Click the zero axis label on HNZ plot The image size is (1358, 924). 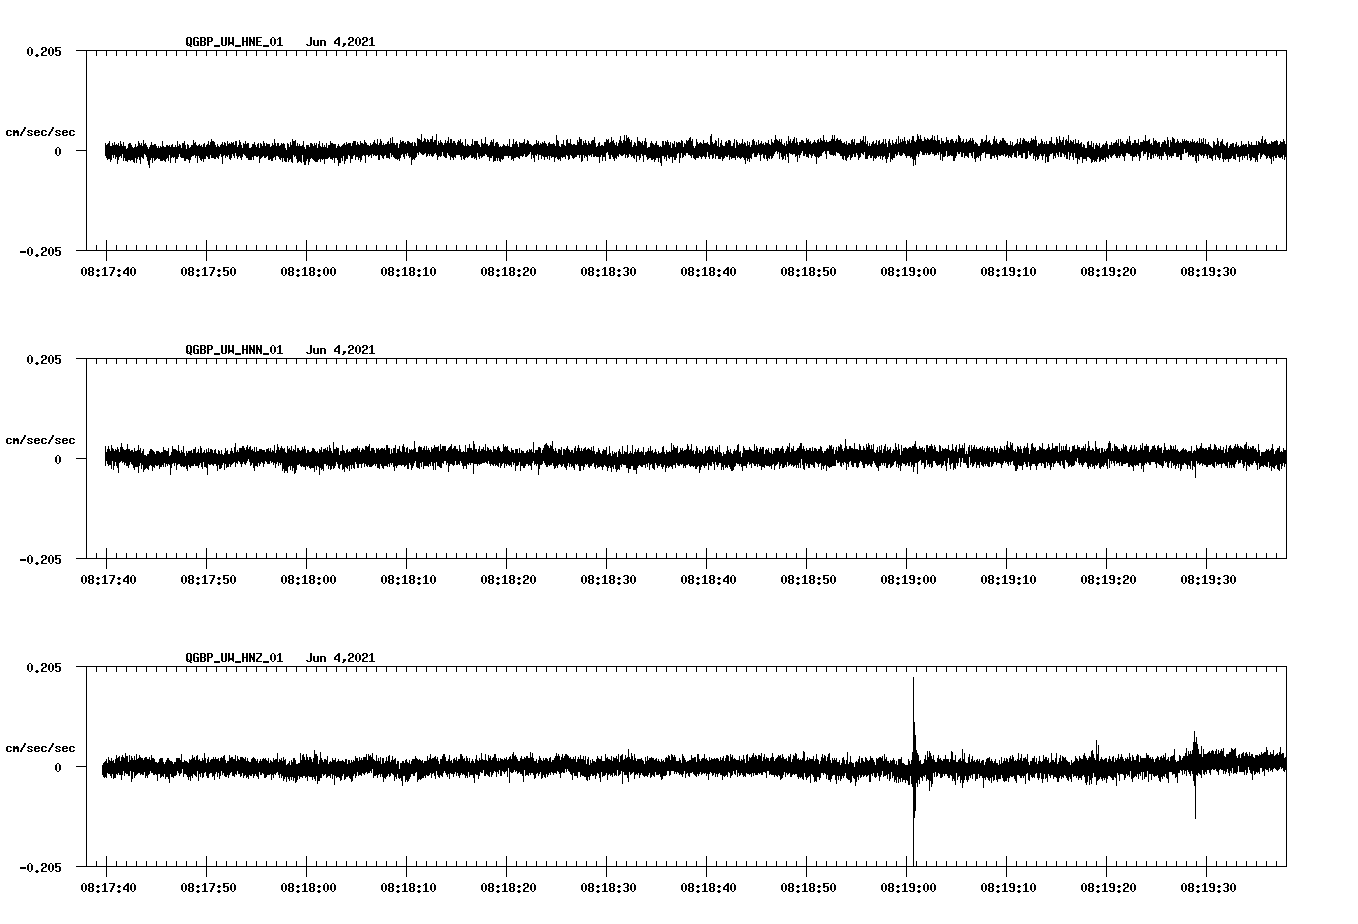(58, 768)
